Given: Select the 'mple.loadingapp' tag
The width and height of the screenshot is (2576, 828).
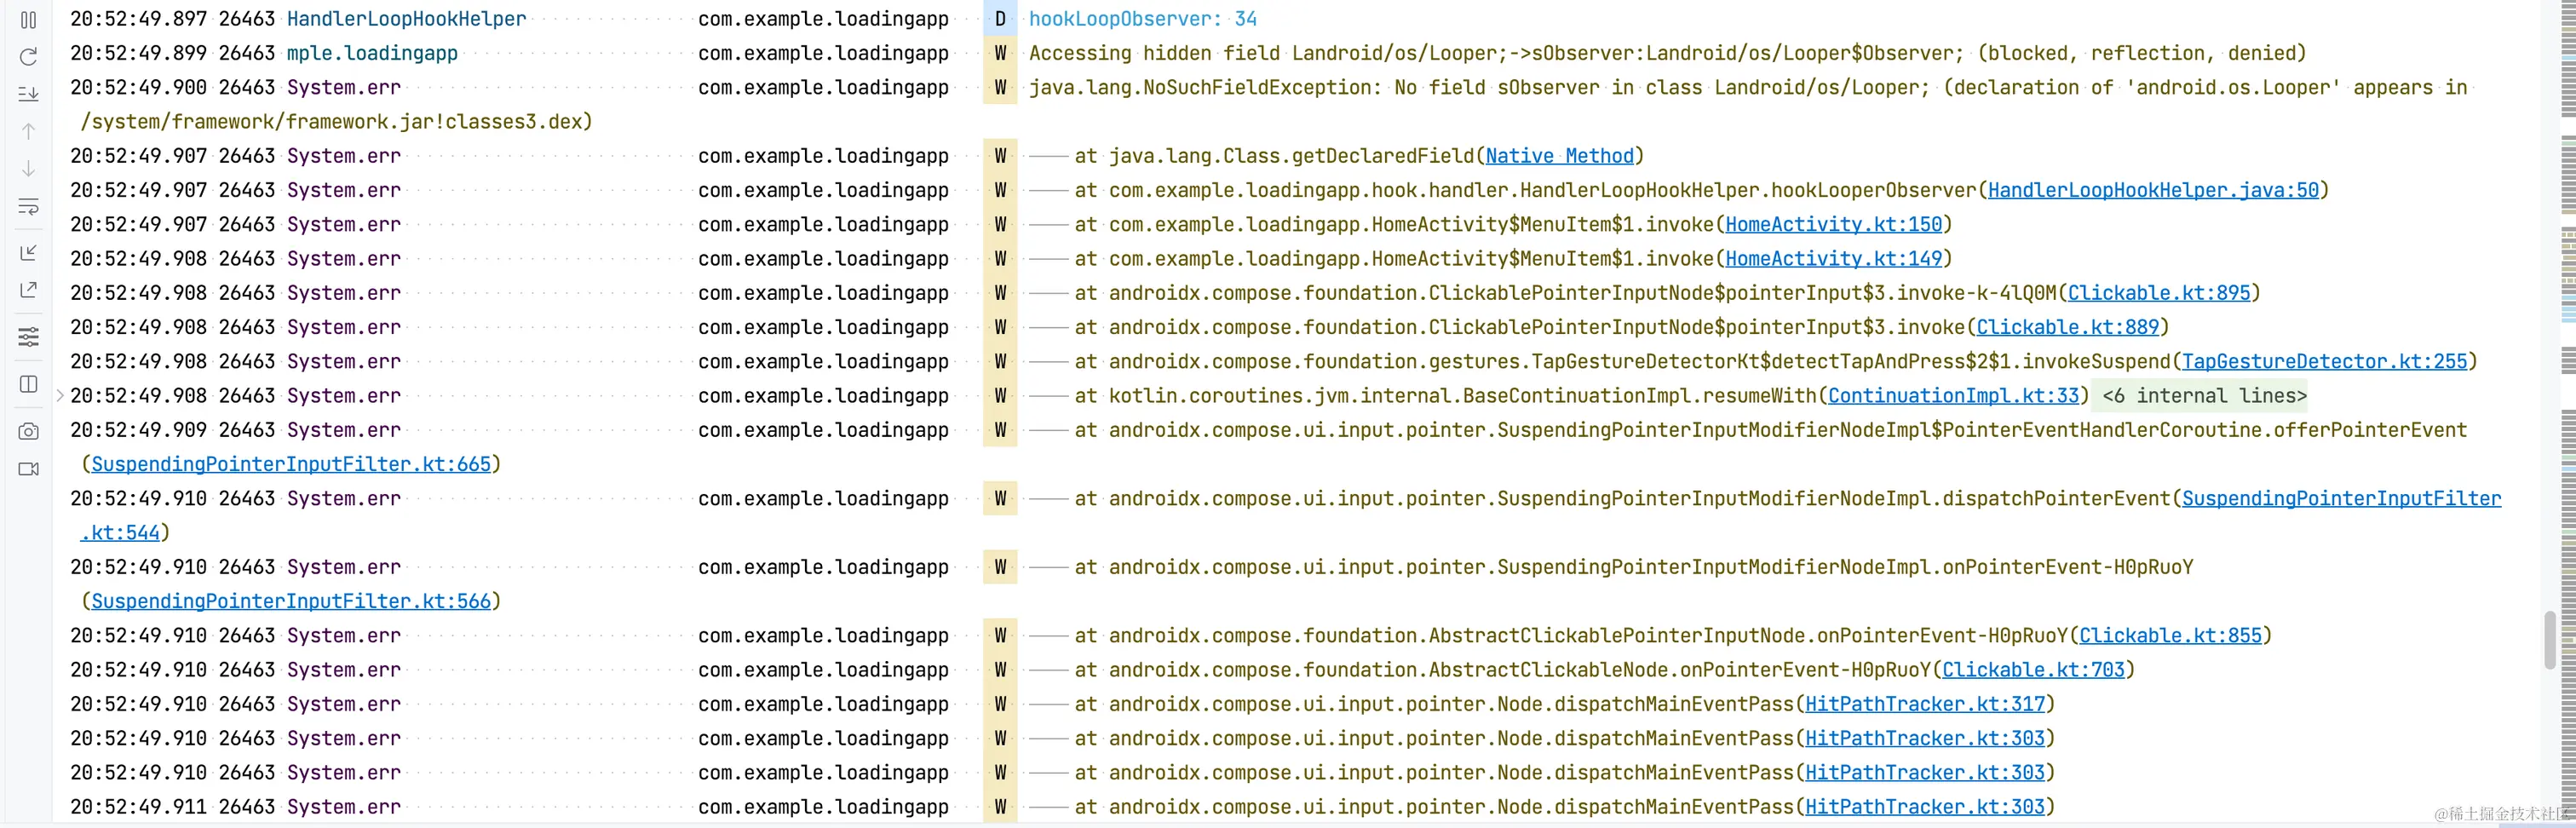Looking at the screenshot, I should tap(372, 53).
